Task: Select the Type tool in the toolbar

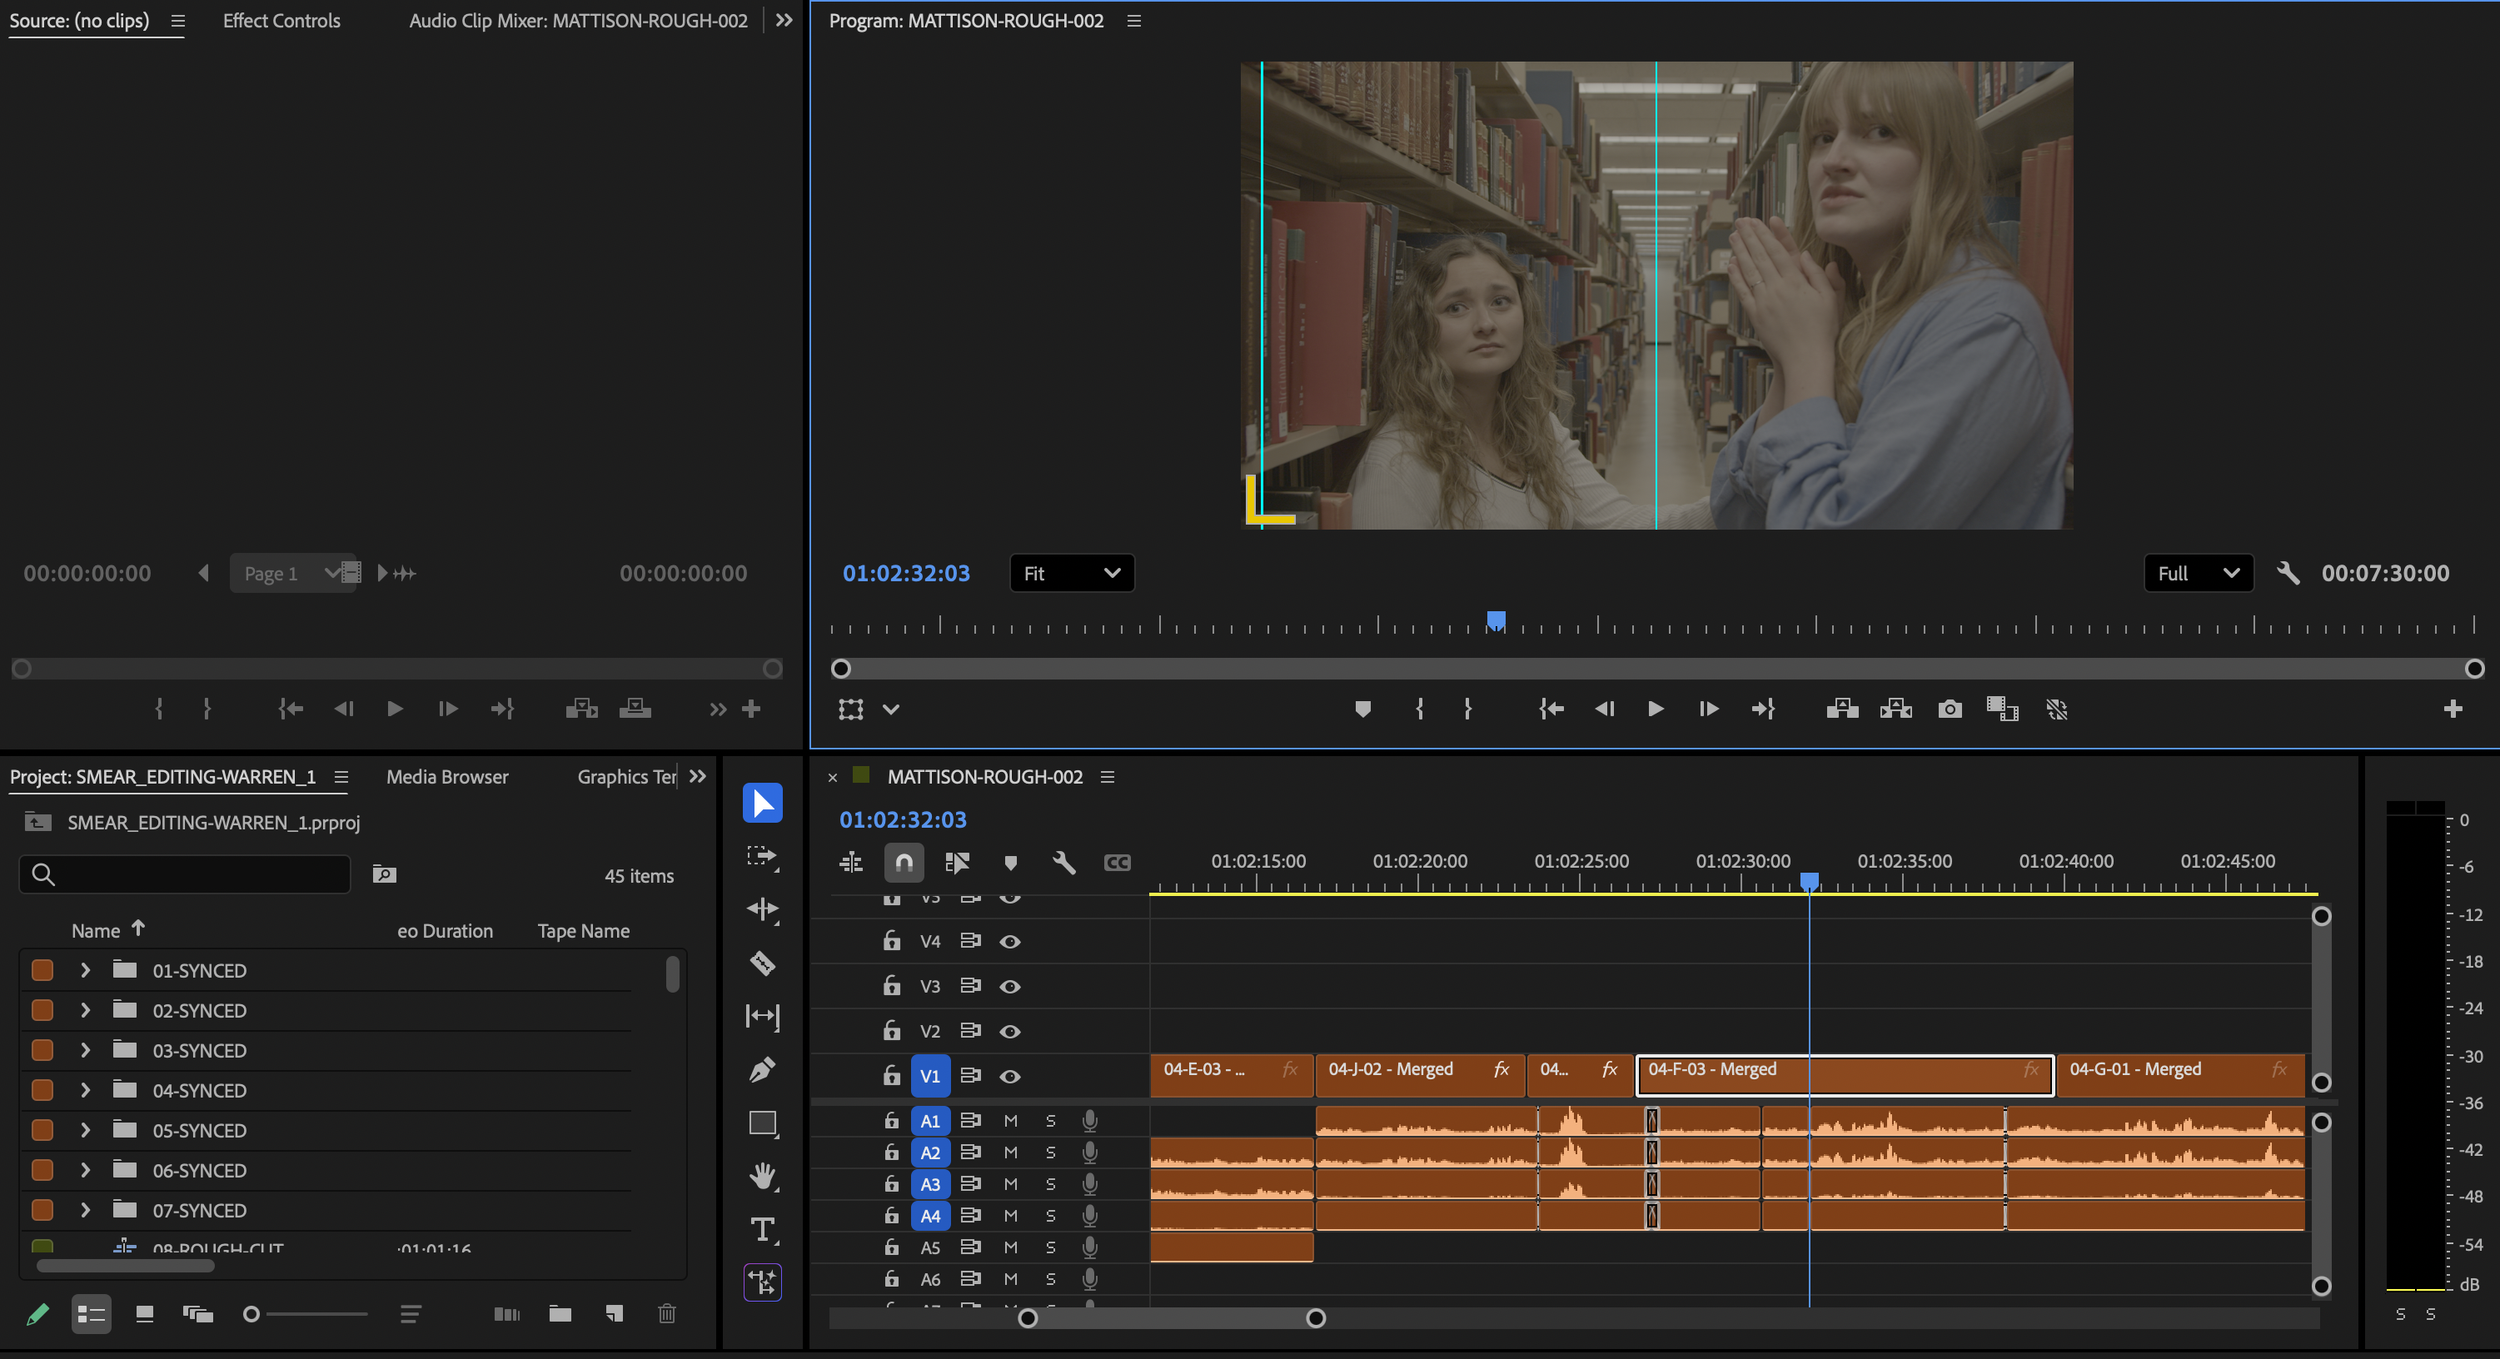Action: [x=762, y=1229]
